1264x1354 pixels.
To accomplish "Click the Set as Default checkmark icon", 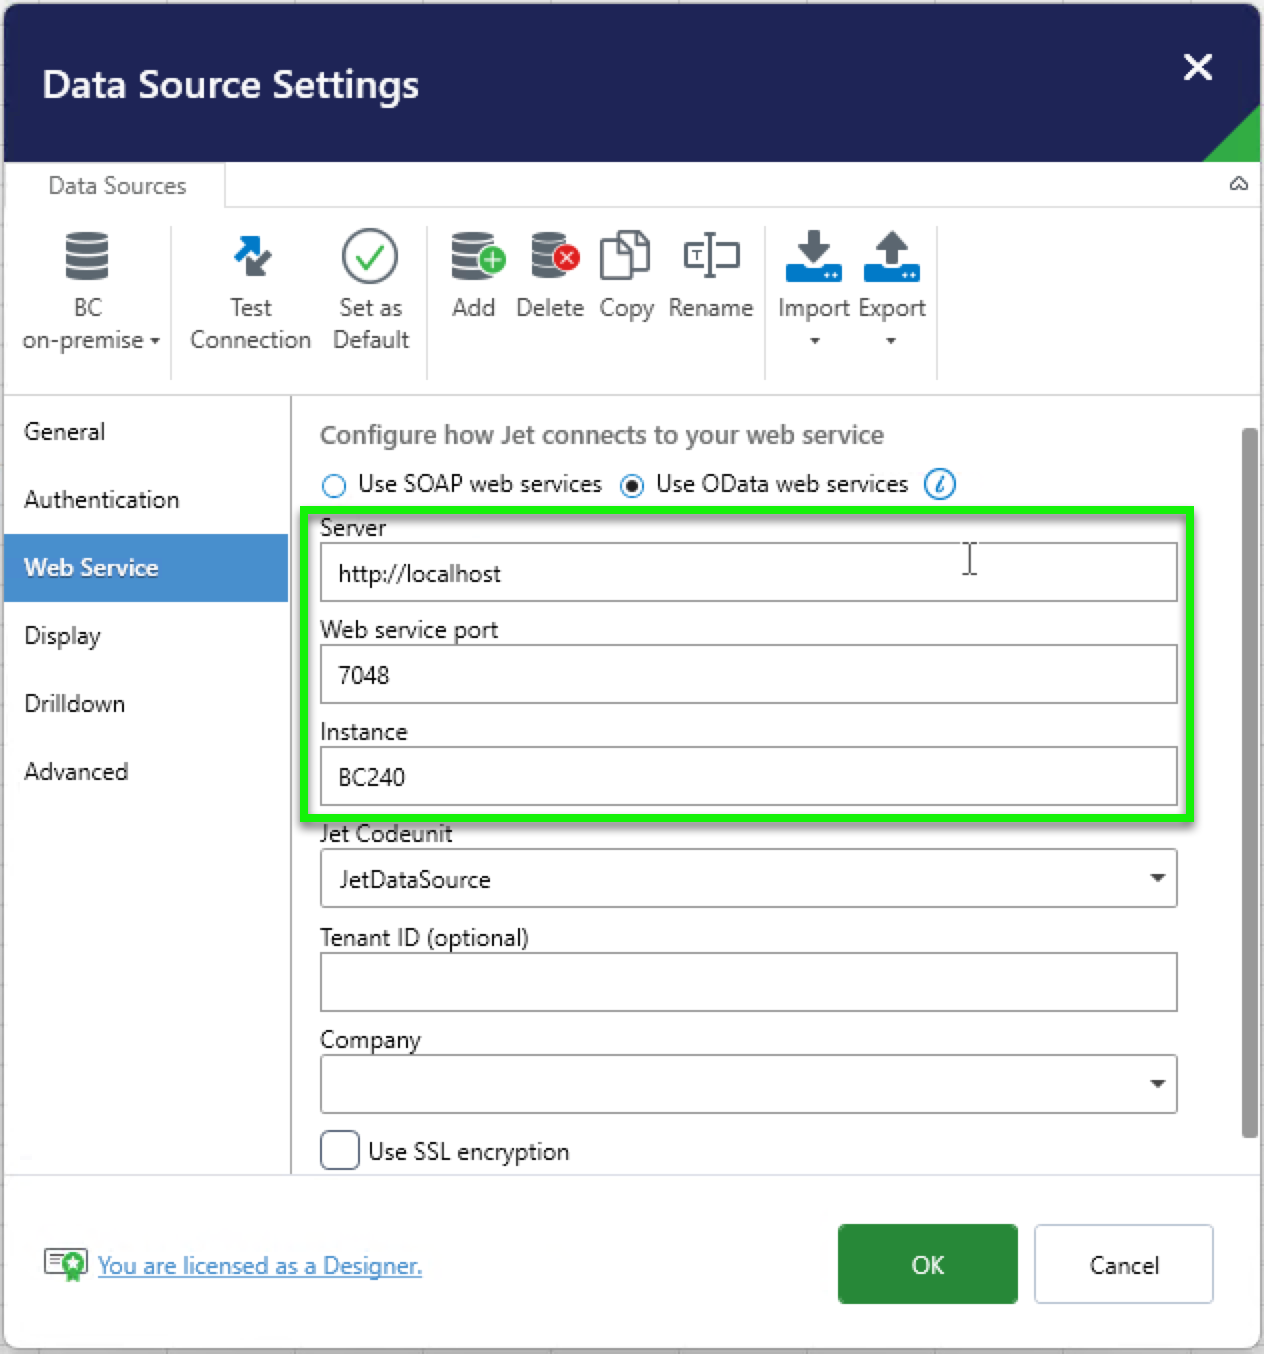I will (x=370, y=257).
